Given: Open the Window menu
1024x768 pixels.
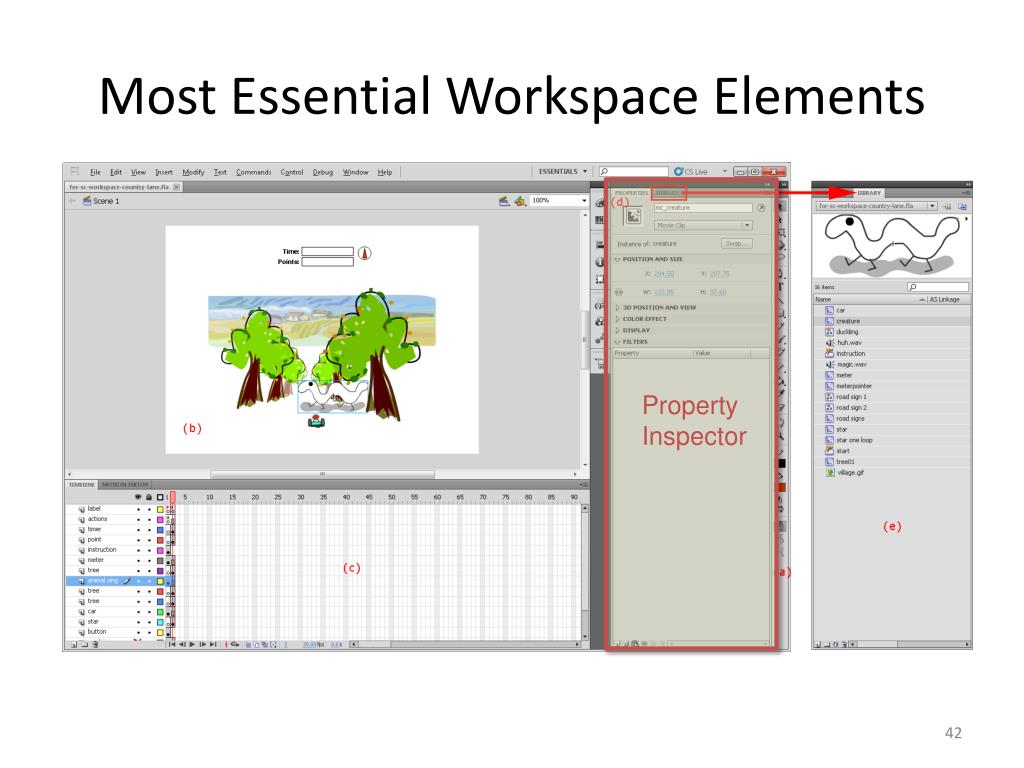Looking at the screenshot, I should [355, 172].
